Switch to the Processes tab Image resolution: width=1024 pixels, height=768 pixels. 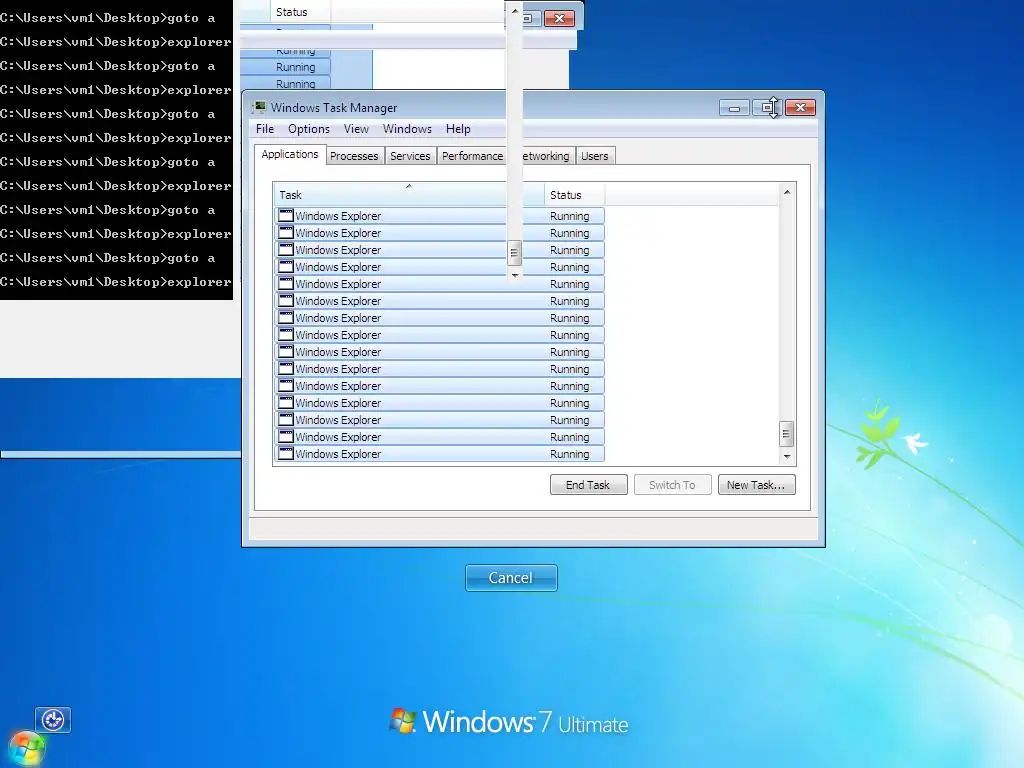tap(353, 156)
